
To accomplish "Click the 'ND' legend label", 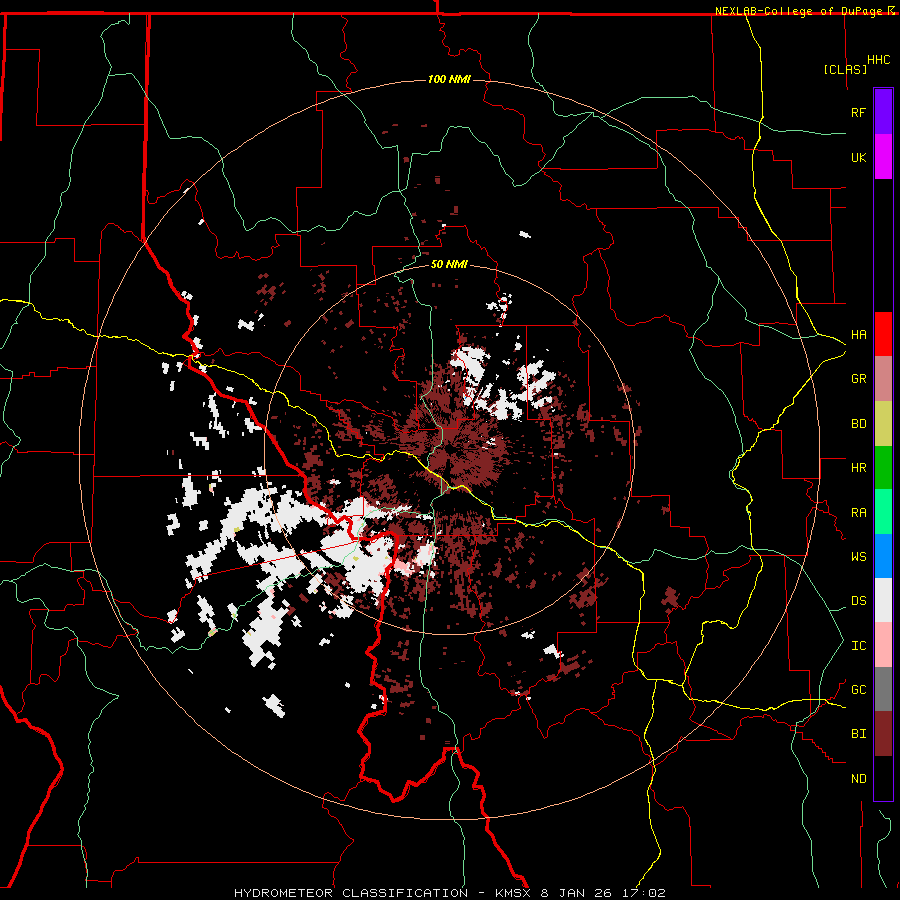I will (859, 779).
